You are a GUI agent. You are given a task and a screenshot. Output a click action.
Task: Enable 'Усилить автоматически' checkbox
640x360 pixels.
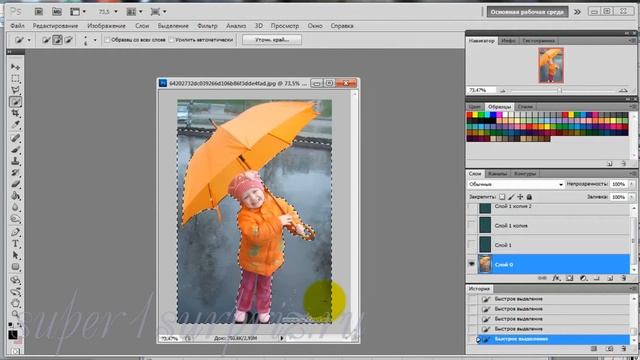(171, 40)
